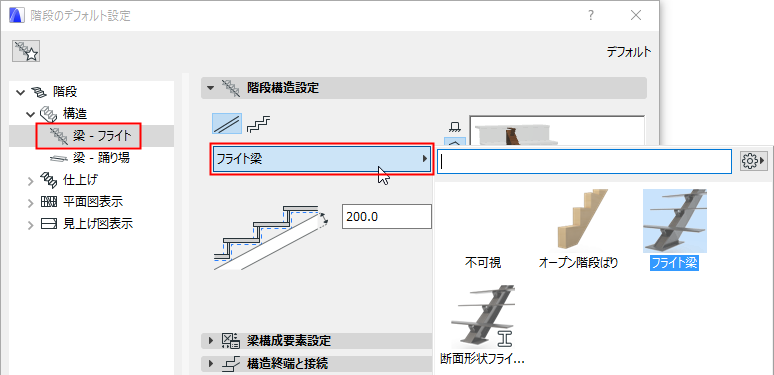Click the help question mark button
This screenshot has height=375, width=774.
point(590,15)
